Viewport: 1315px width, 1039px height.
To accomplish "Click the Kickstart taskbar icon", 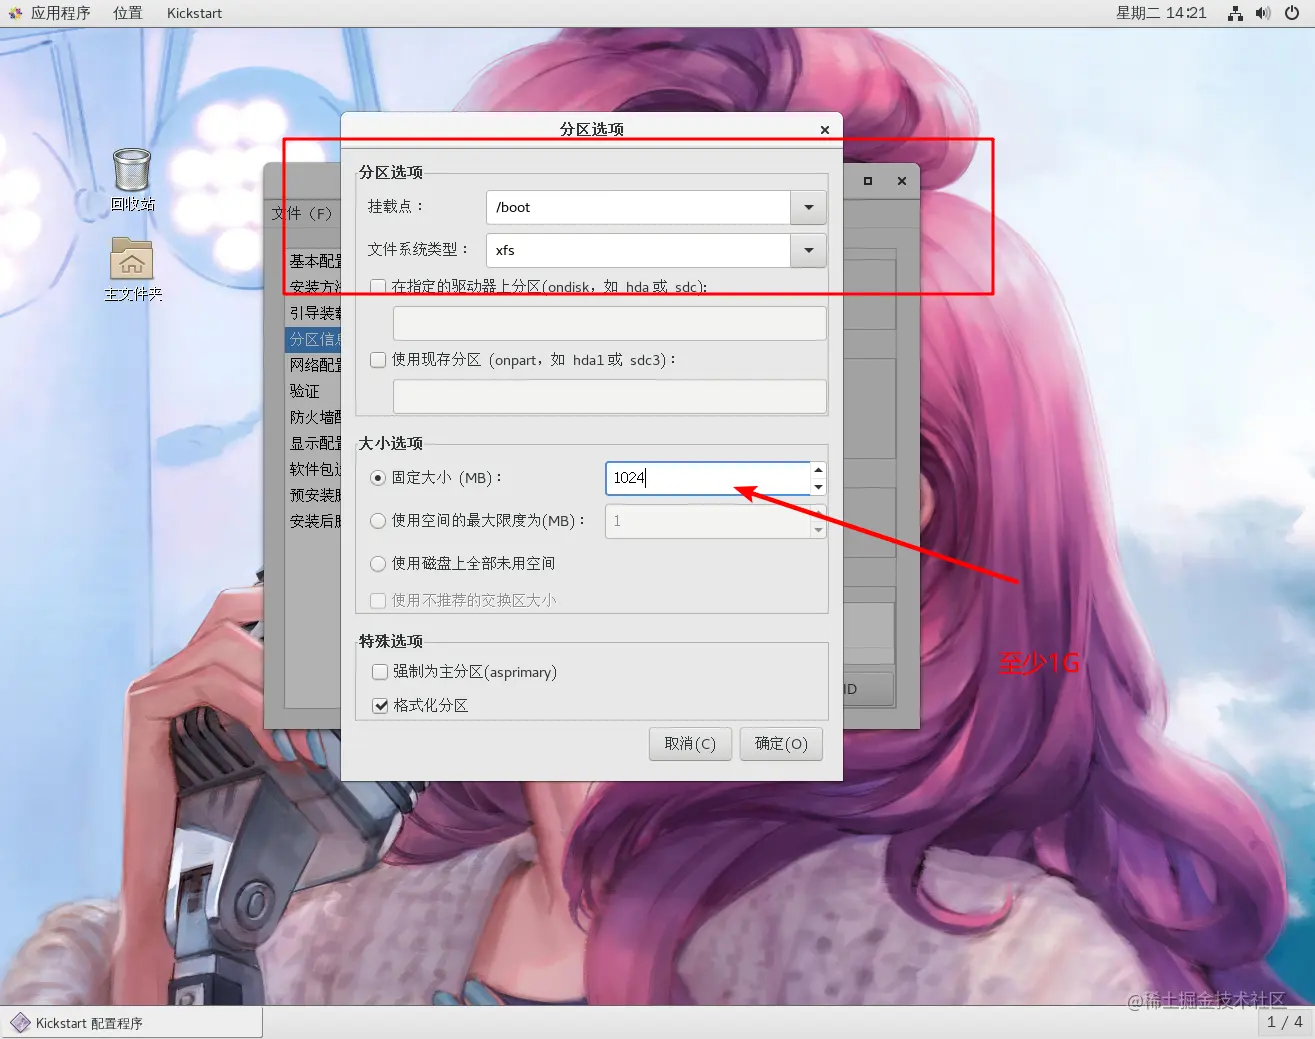I will pyautogui.click(x=20, y=1023).
